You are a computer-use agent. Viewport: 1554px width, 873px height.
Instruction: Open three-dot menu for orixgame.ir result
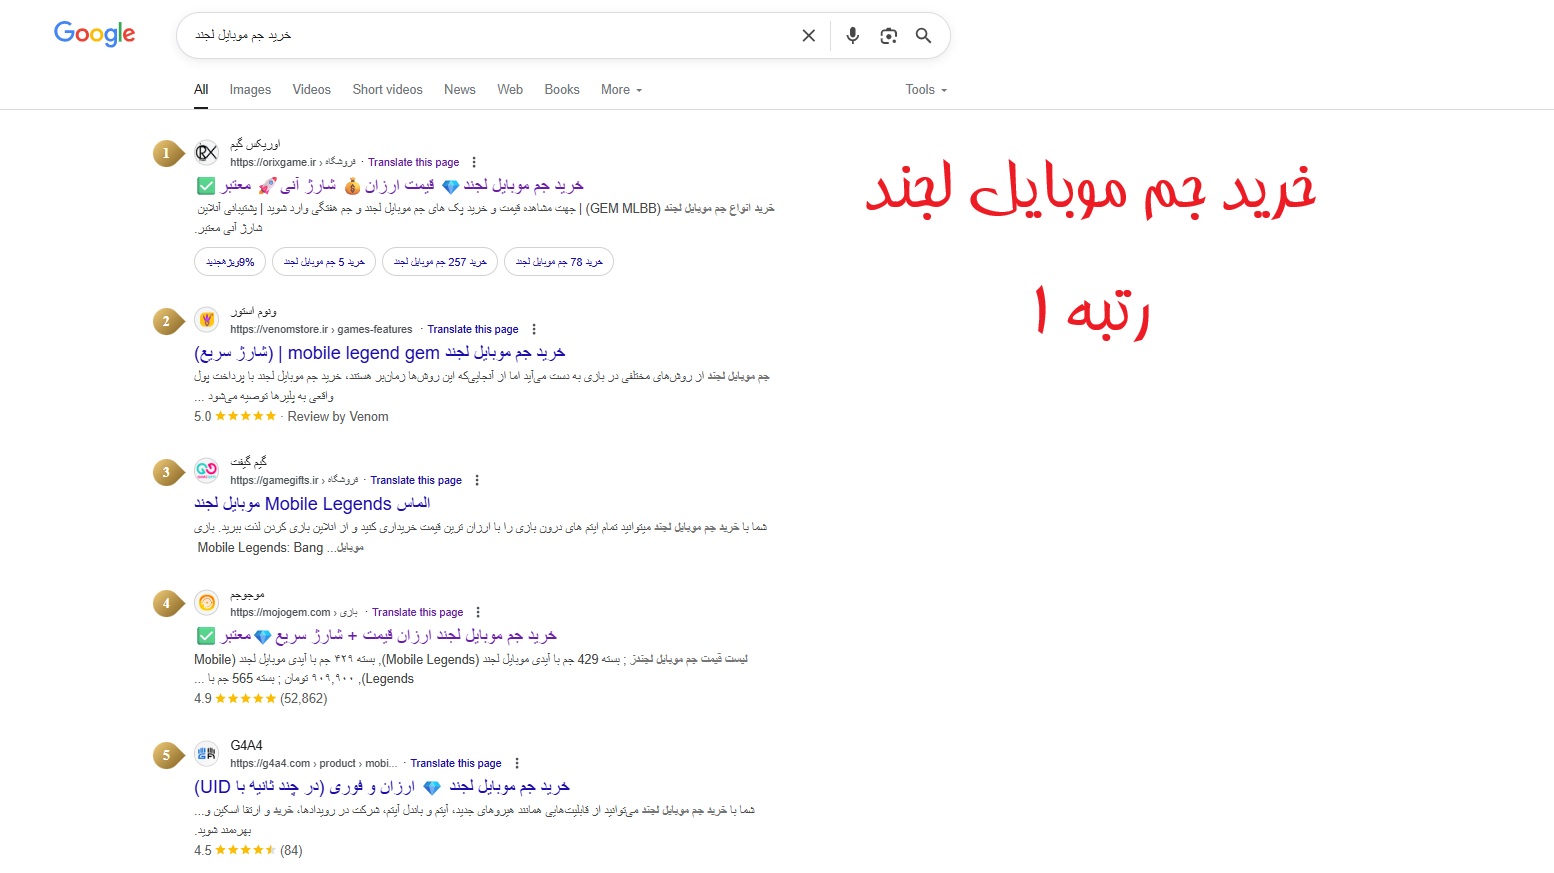click(x=474, y=162)
